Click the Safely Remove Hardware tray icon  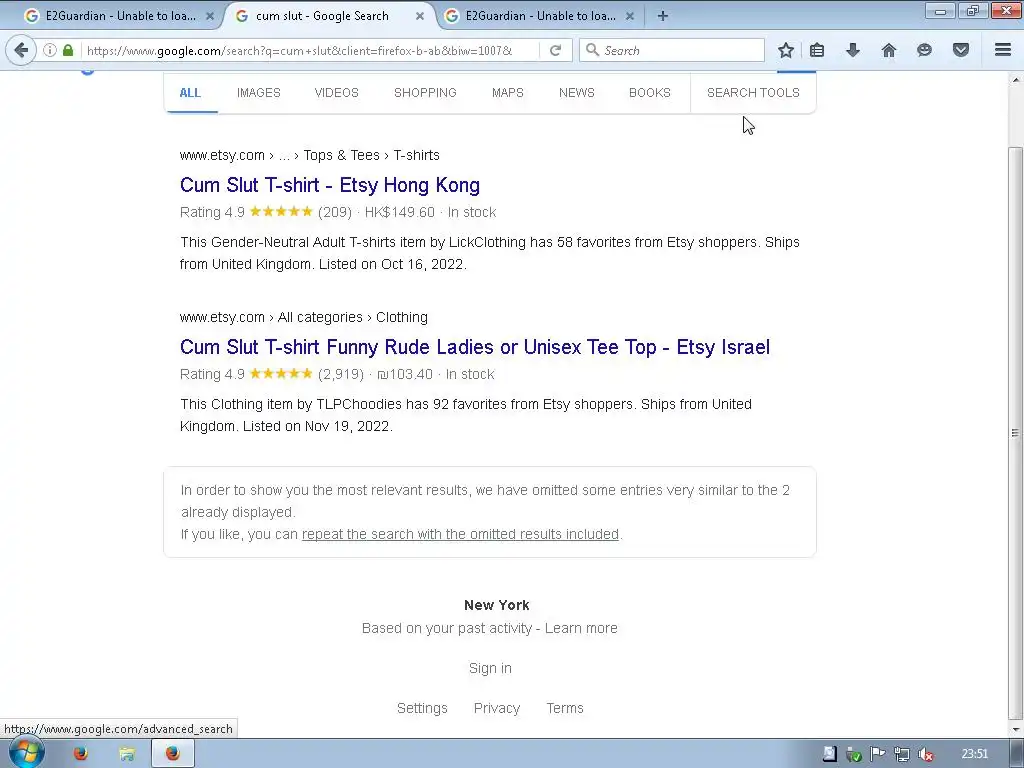(x=854, y=754)
